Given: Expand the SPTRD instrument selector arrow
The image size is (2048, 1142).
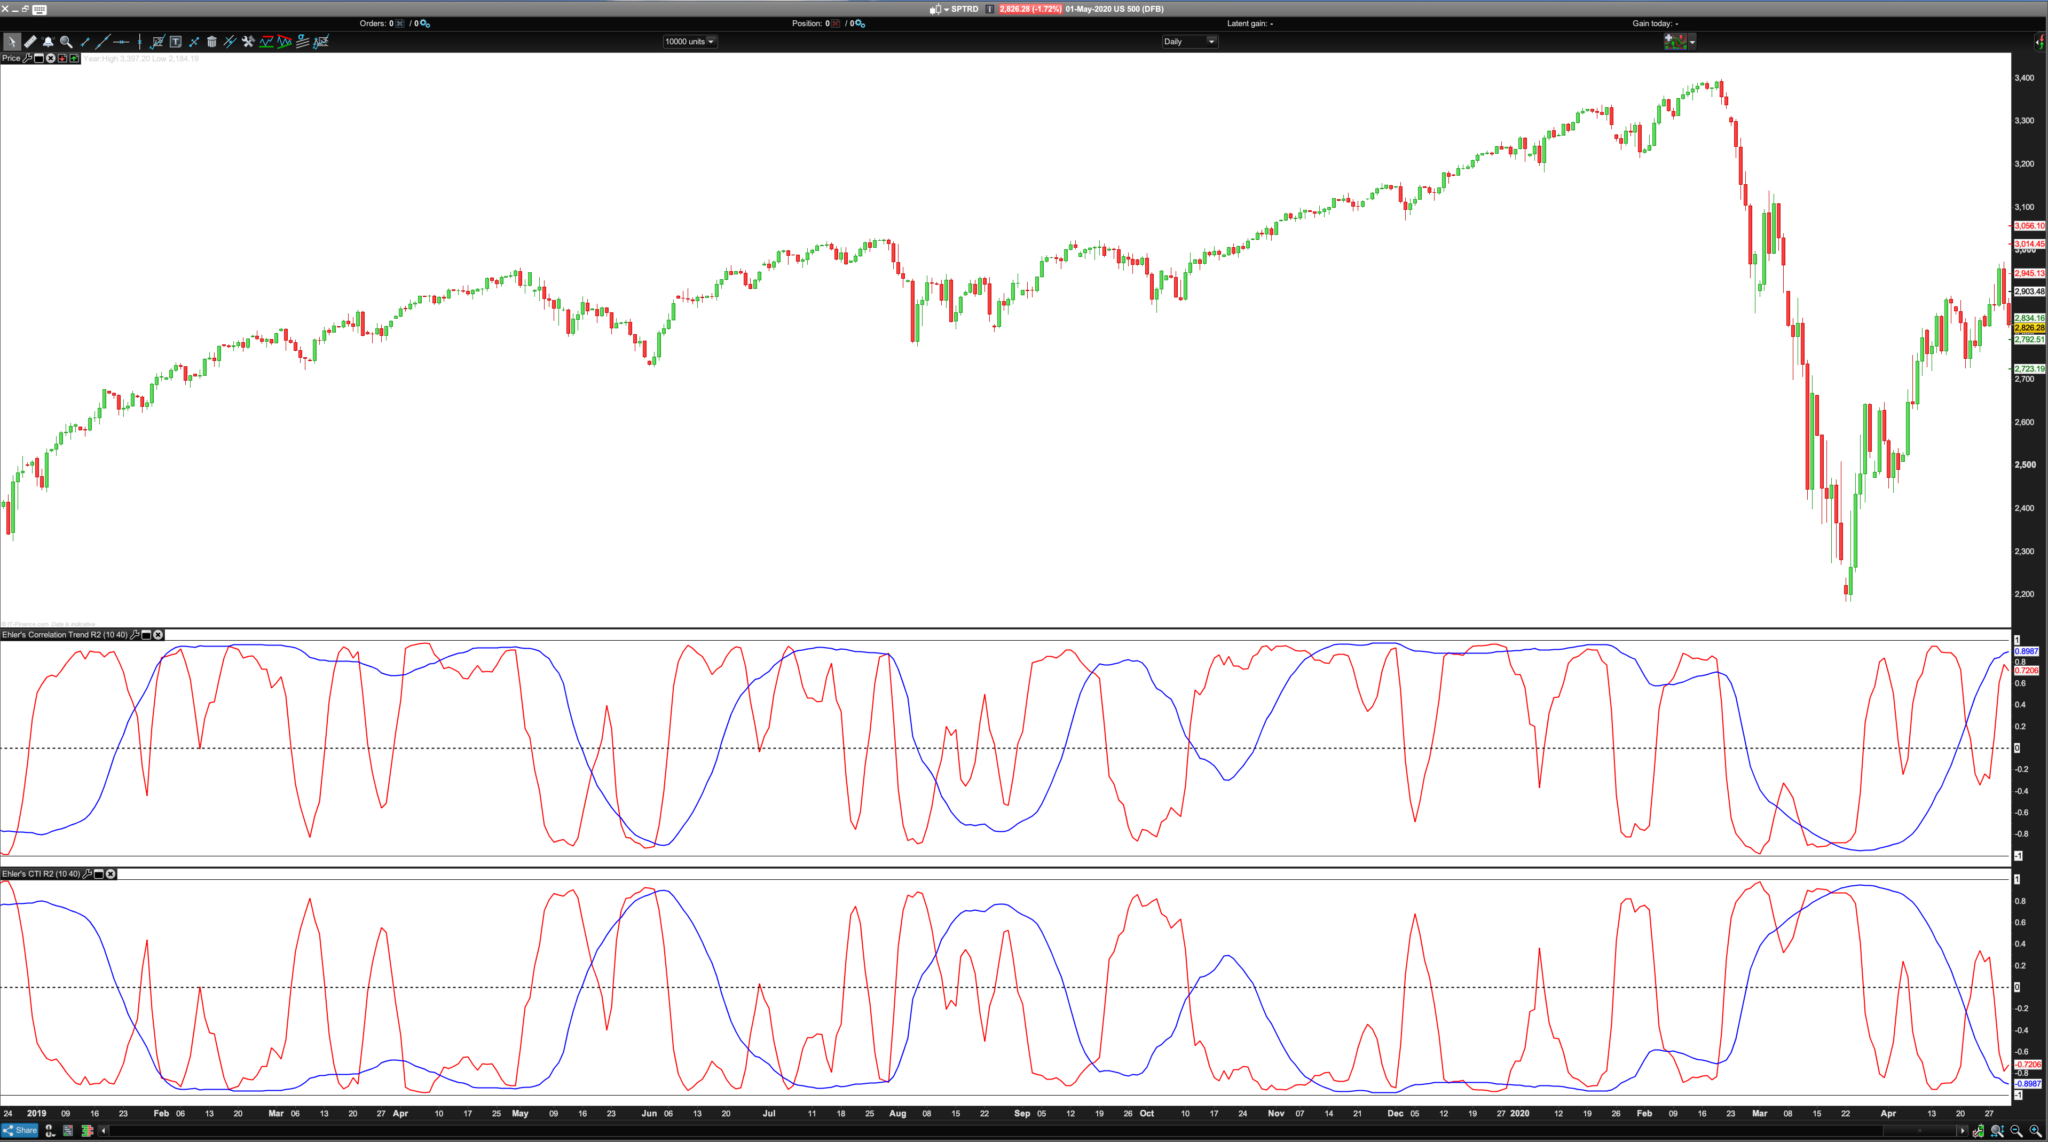Looking at the screenshot, I should click(x=946, y=9).
